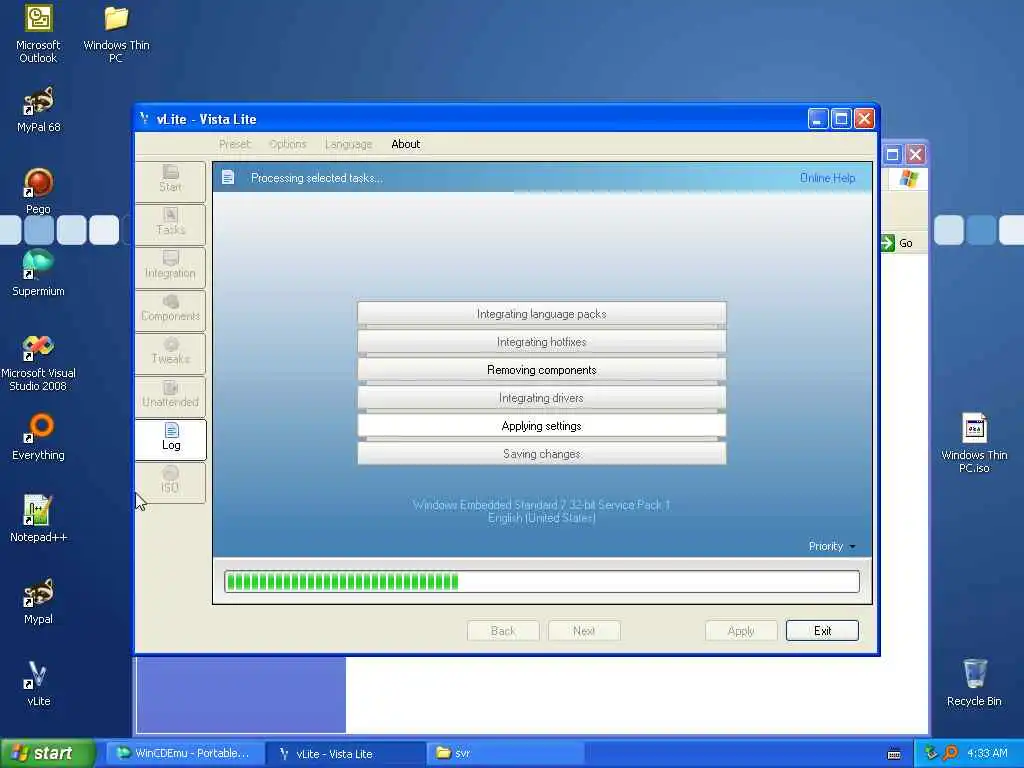Click the vLite title bar logo icon

click(x=144, y=118)
